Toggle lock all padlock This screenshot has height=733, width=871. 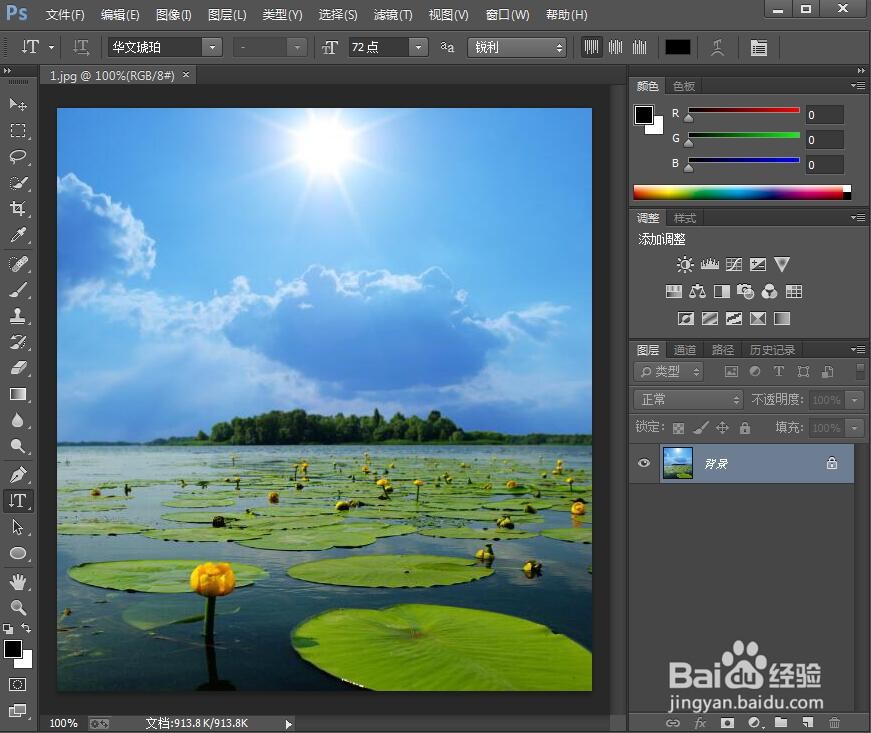[745, 428]
